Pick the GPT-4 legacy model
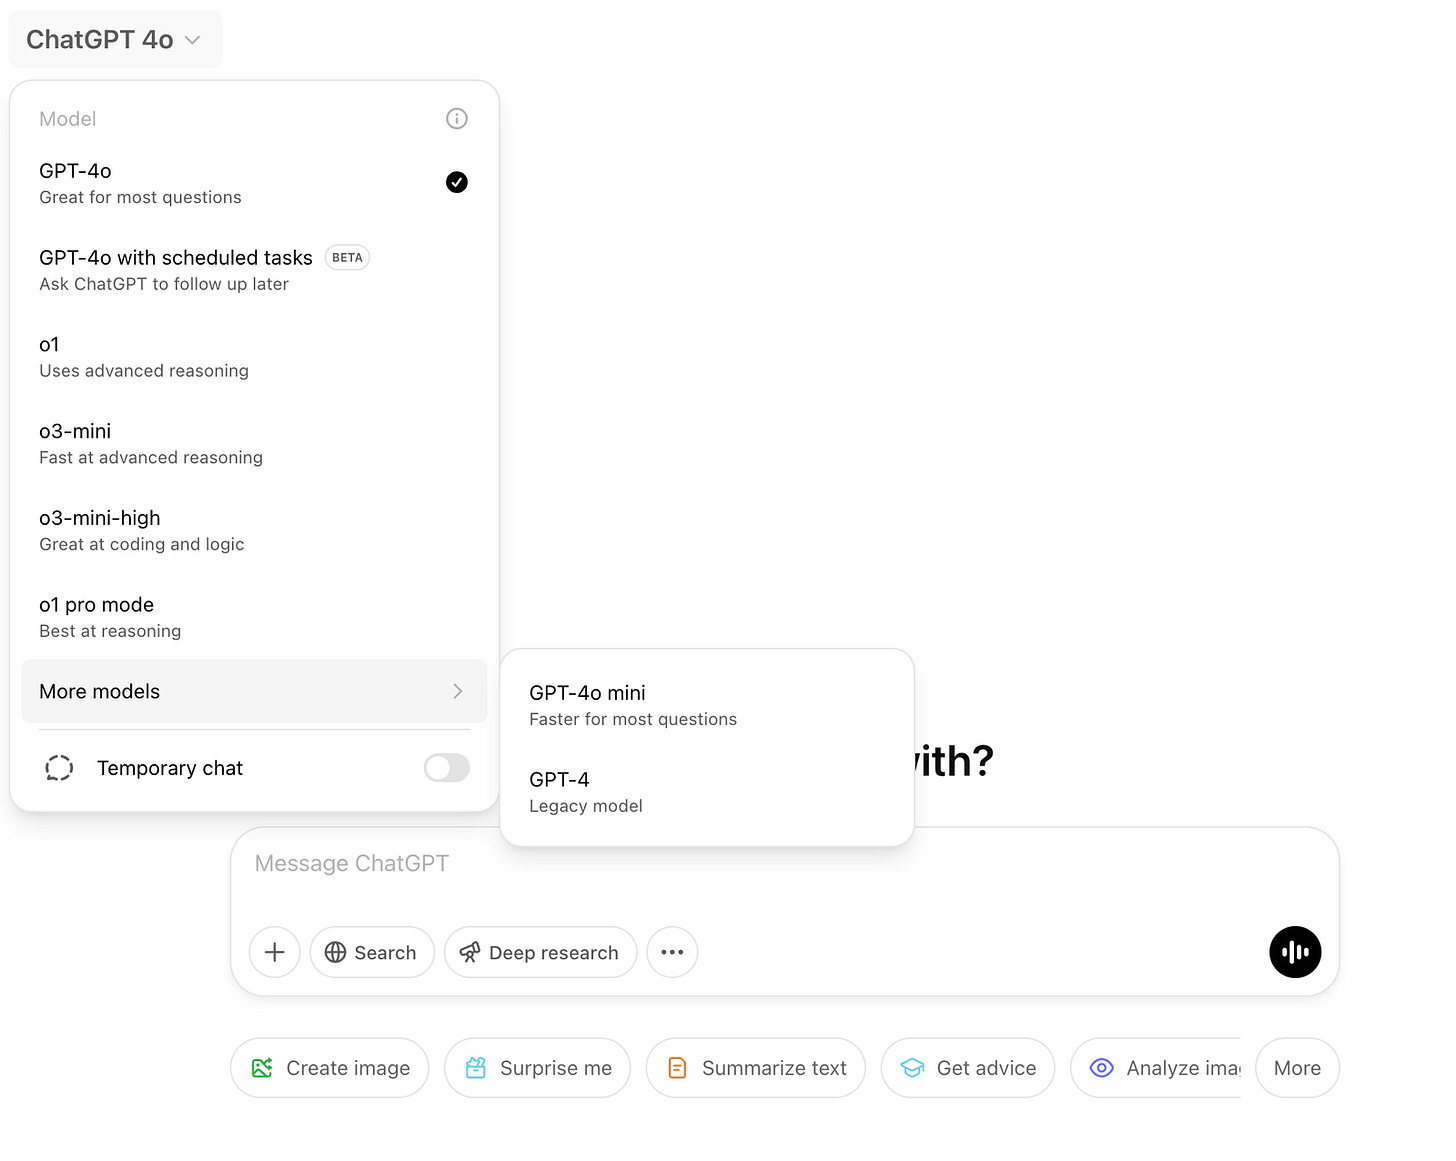 click(707, 792)
